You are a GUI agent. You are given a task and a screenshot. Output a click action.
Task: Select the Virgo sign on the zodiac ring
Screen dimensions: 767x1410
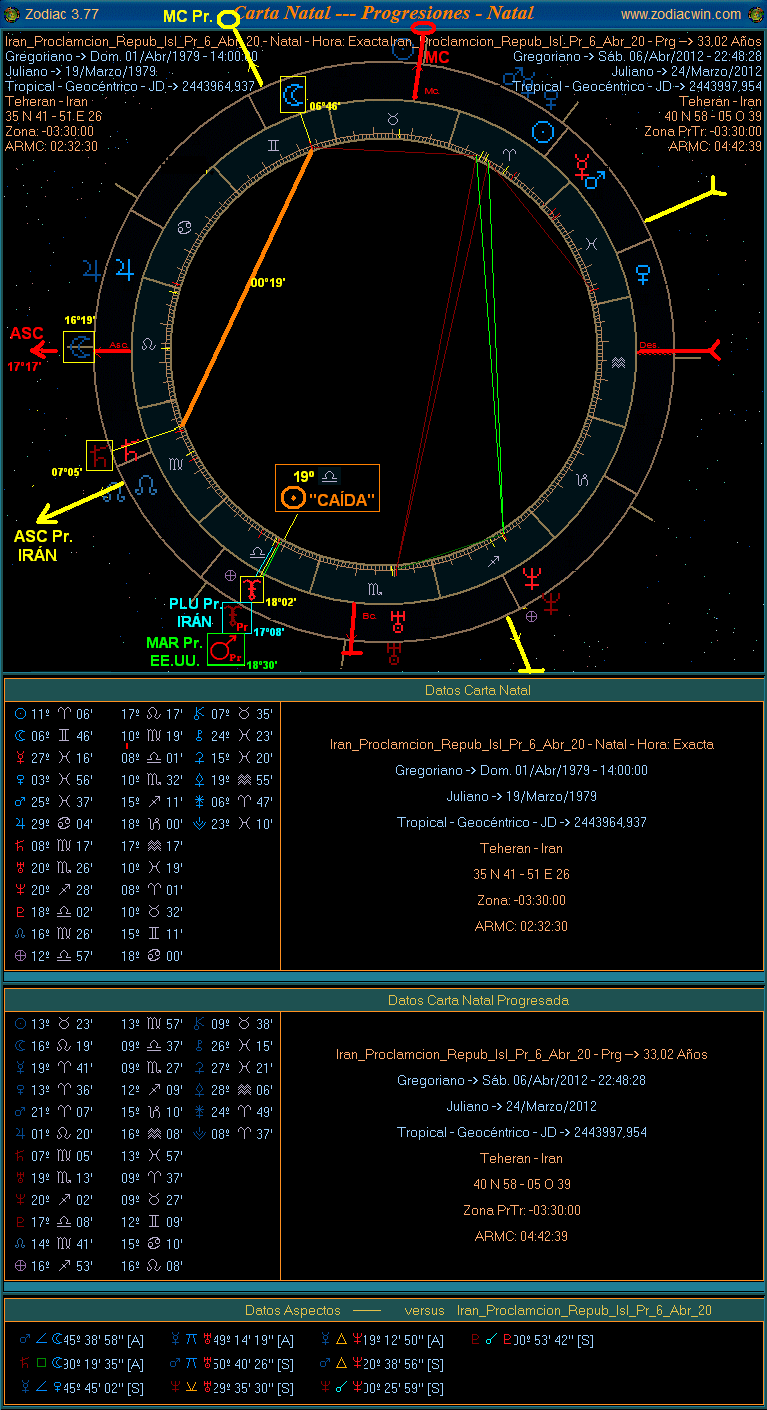click(x=176, y=463)
